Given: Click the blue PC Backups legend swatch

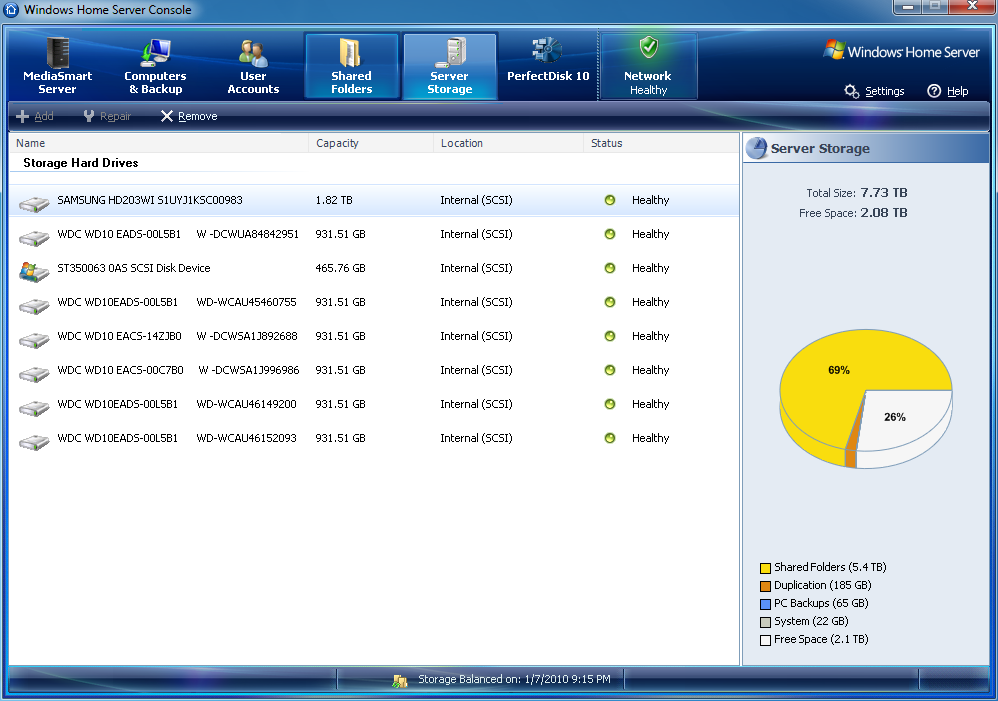Looking at the screenshot, I should click(x=765, y=604).
